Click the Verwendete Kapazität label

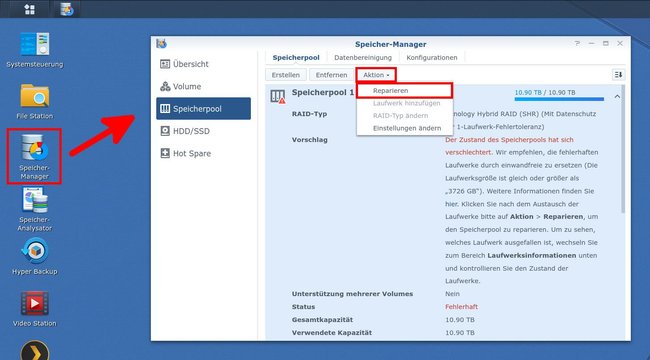point(332,333)
